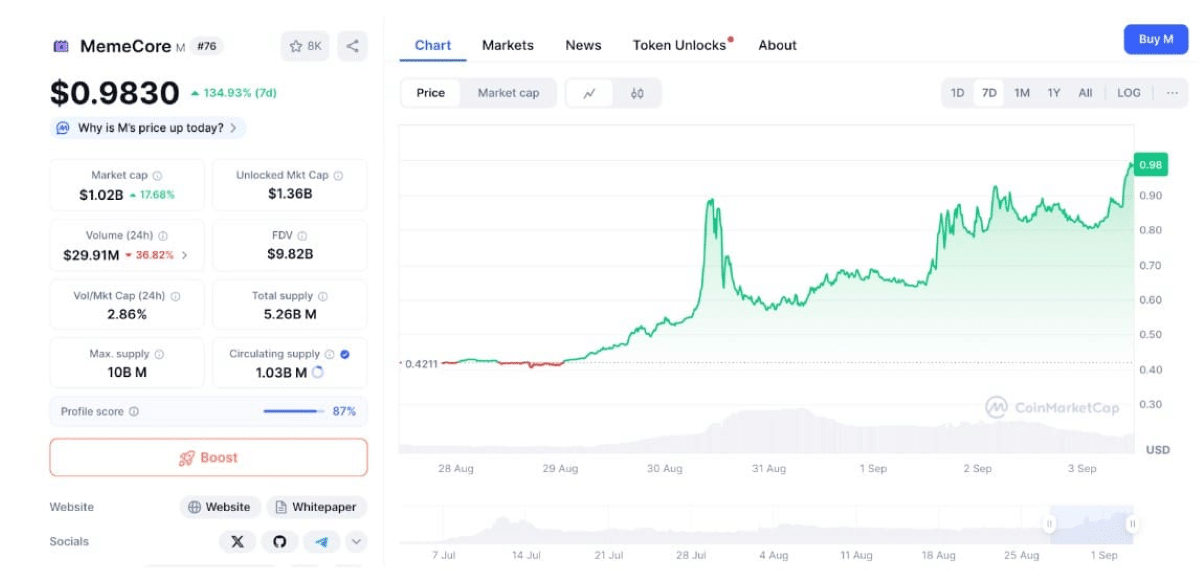The image size is (1200, 576).
Task: Add MemeCore to watchlist with star button
Action: pyautogui.click(x=306, y=45)
